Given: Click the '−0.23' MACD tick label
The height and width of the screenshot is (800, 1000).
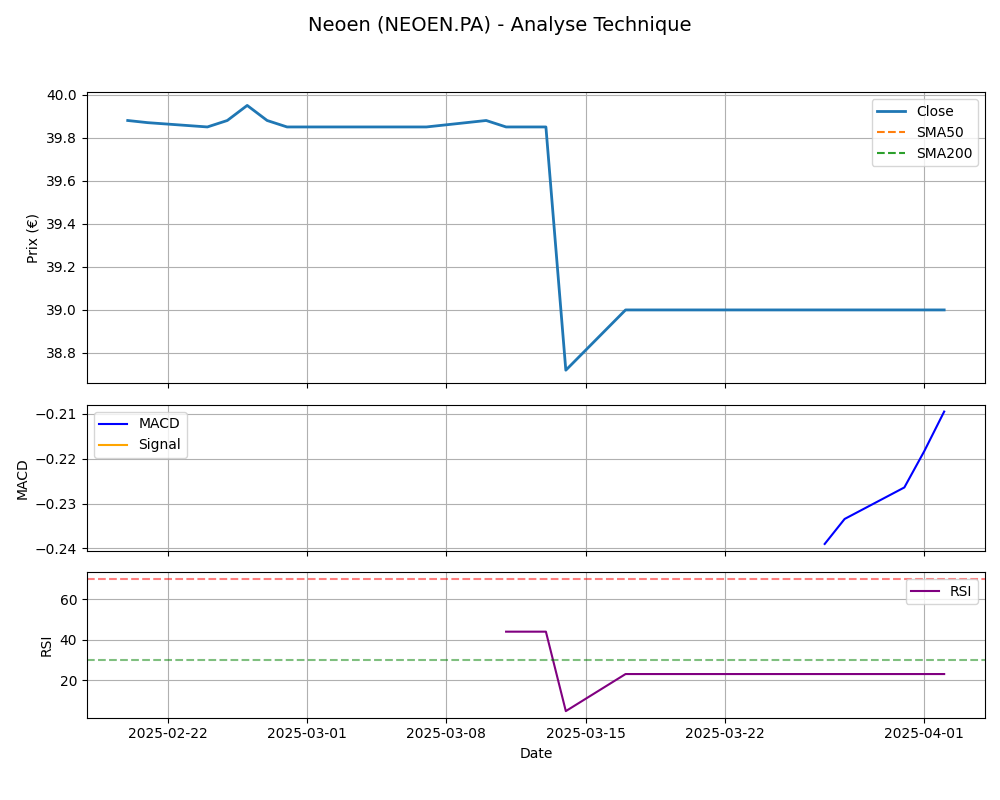Looking at the screenshot, I should pyautogui.click(x=56, y=505).
